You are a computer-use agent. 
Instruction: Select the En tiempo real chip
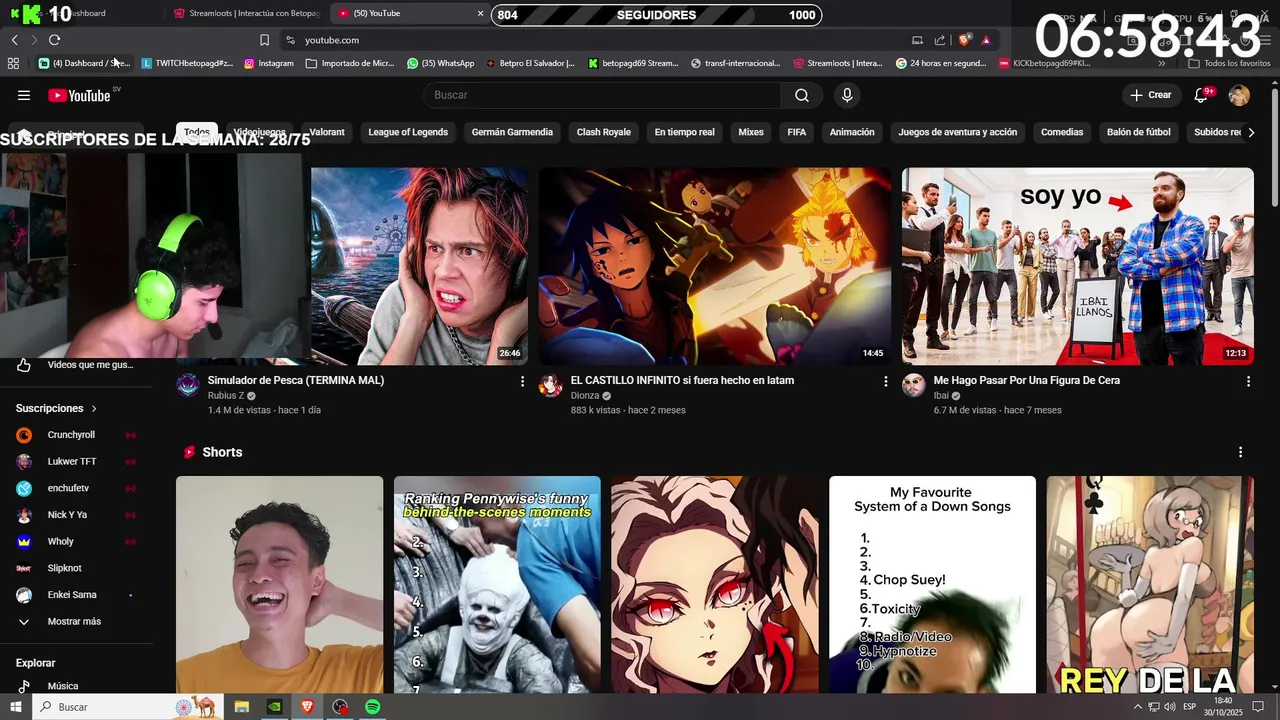(x=685, y=132)
